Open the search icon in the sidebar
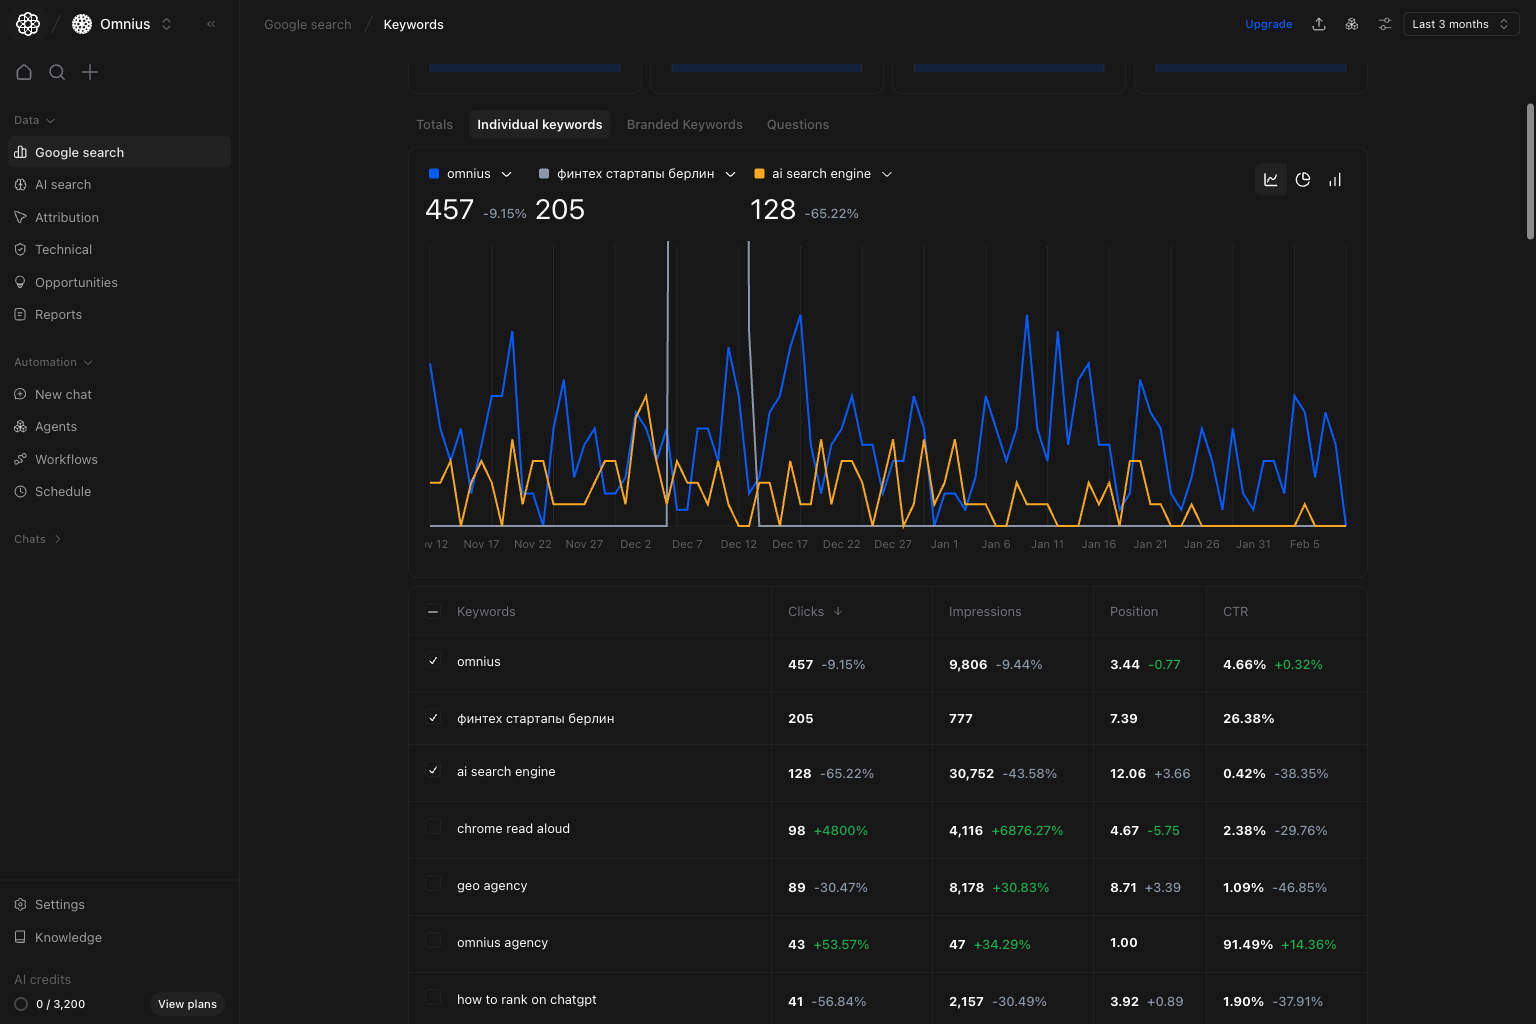 pyautogui.click(x=57, y=72)
